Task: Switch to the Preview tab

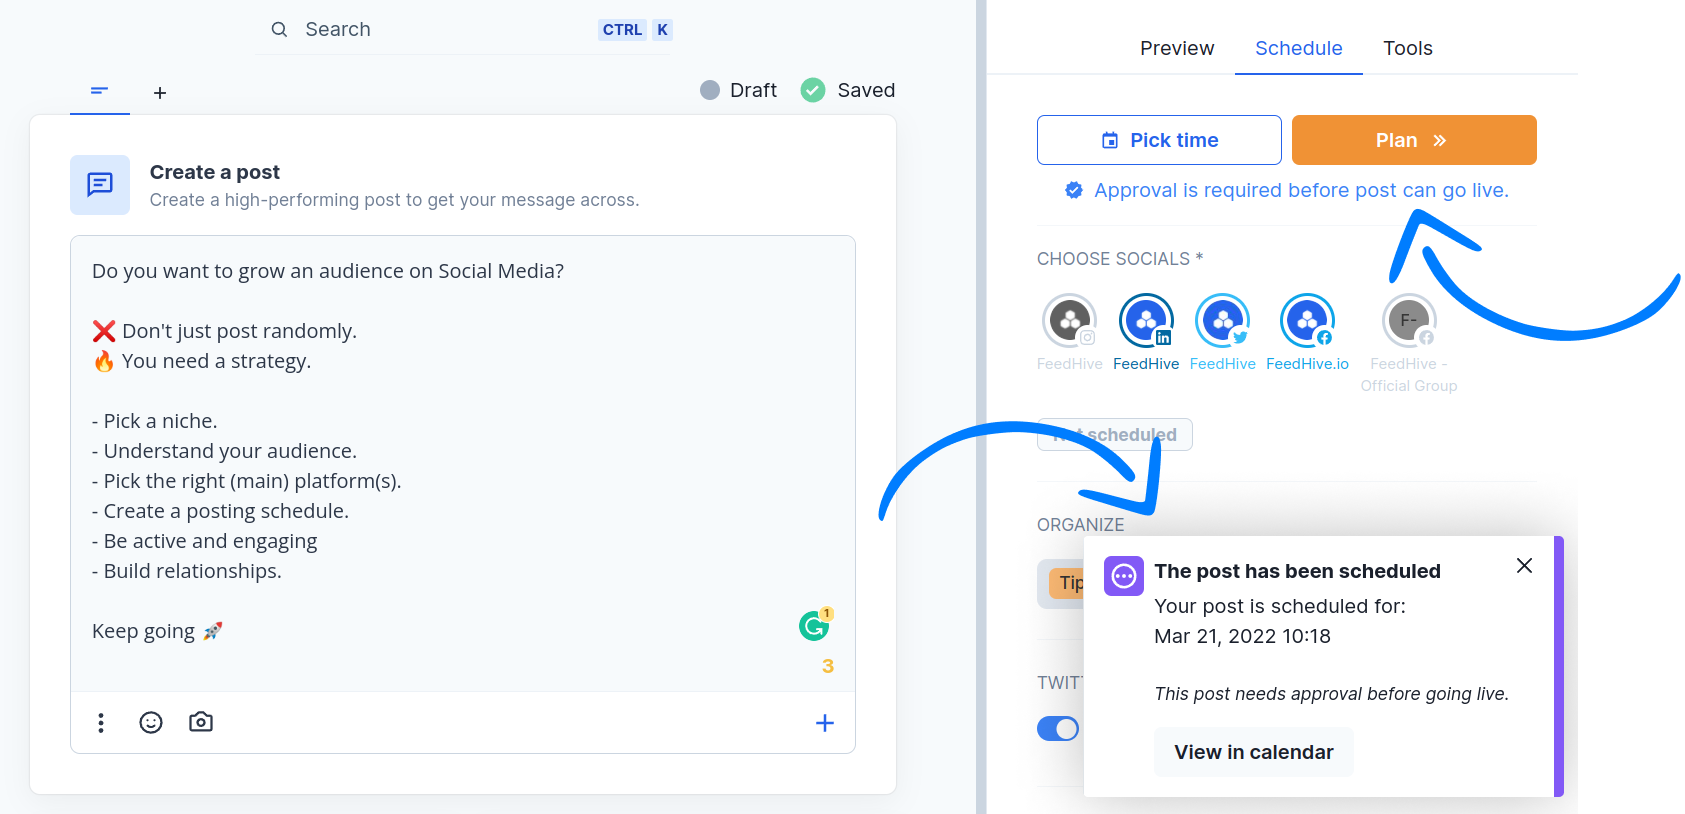Action: [1177, 48]
